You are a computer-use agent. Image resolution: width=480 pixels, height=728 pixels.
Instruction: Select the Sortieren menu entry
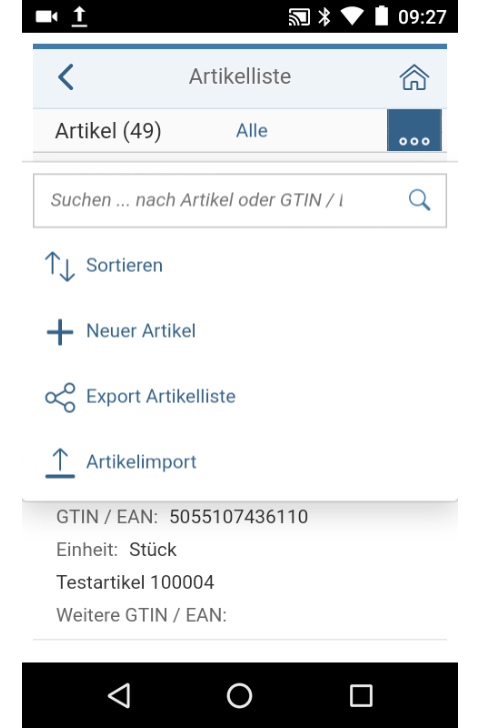pyautogui.click(x=124, y=266)
